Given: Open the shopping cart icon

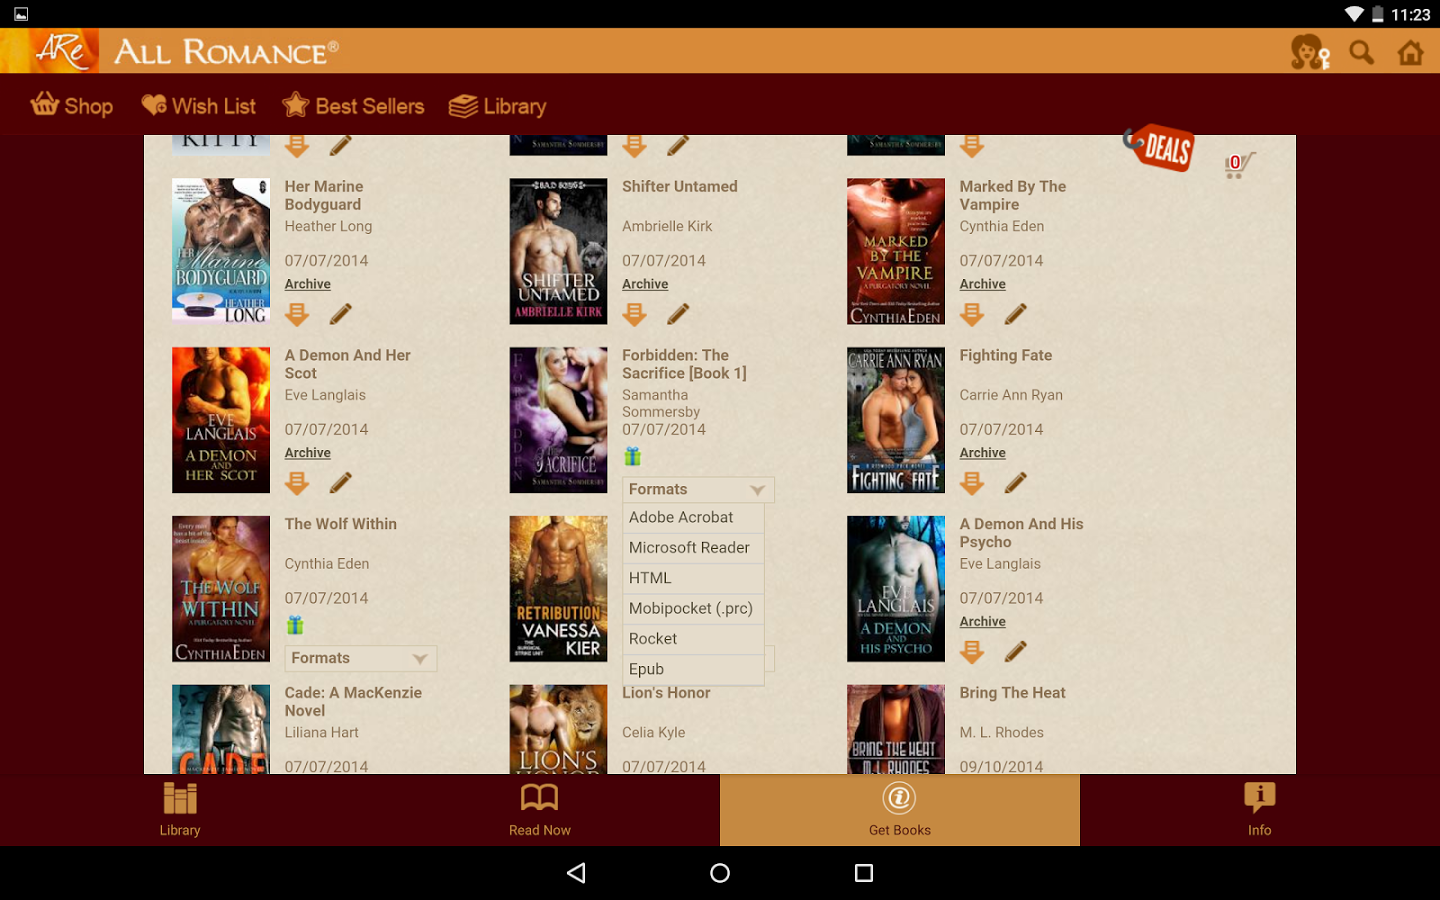Looking at the screenshot, I should point(1239,165).
